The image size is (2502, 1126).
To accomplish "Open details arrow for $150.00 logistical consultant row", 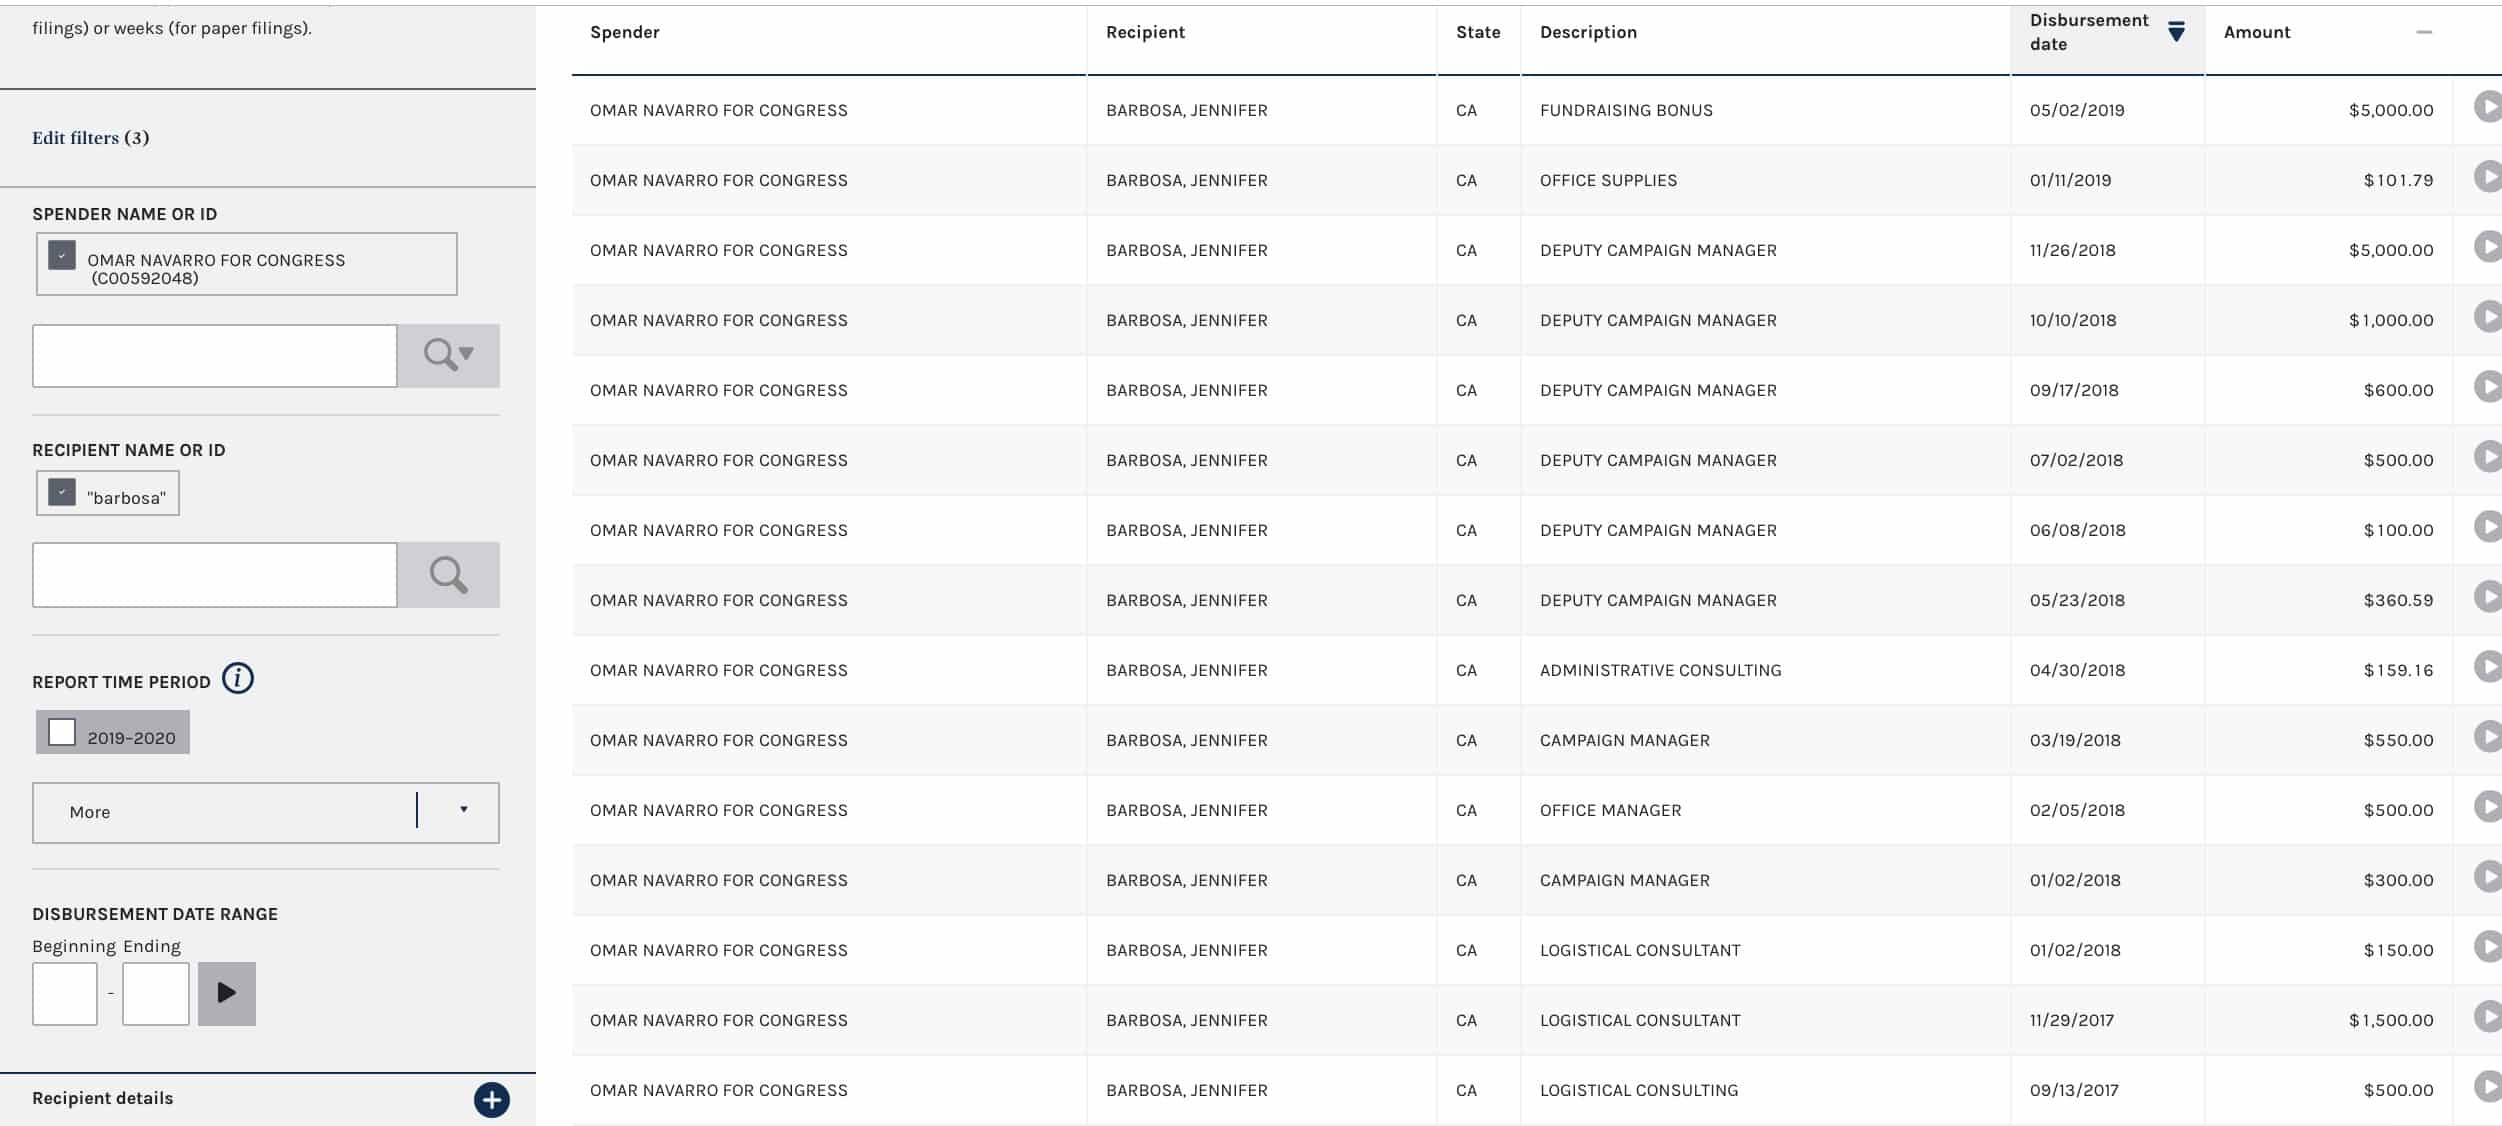I will coord(2488,946).
